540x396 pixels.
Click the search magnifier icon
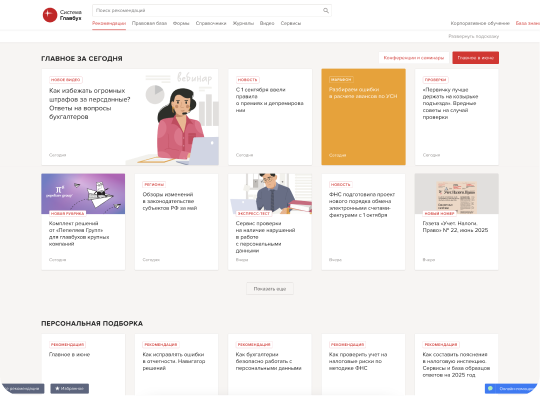point(325,11)
